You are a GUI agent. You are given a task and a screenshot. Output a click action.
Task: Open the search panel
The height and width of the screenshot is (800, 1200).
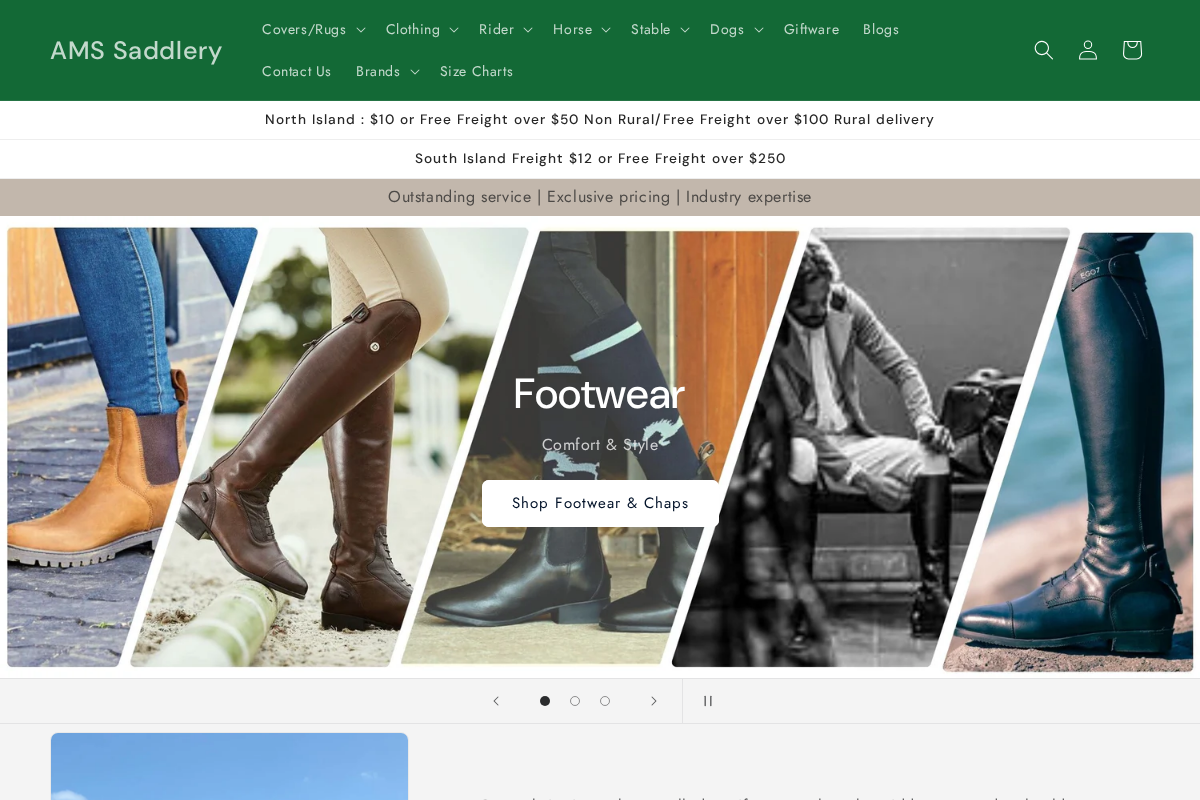tap(1044, 50)
